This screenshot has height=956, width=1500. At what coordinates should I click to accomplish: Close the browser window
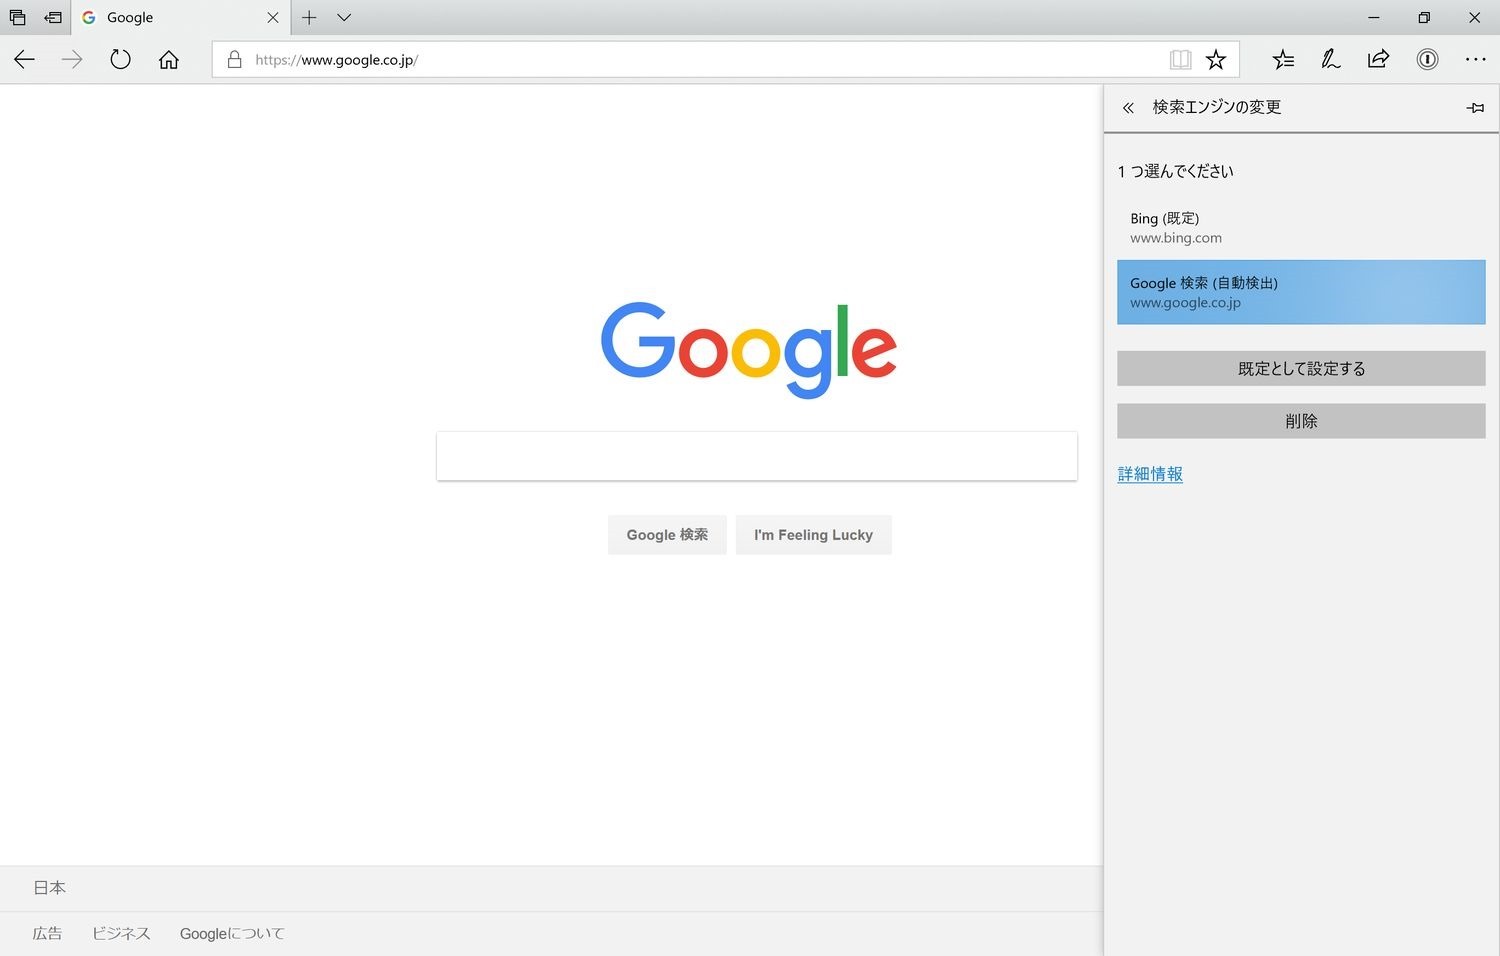point(1474,17)
